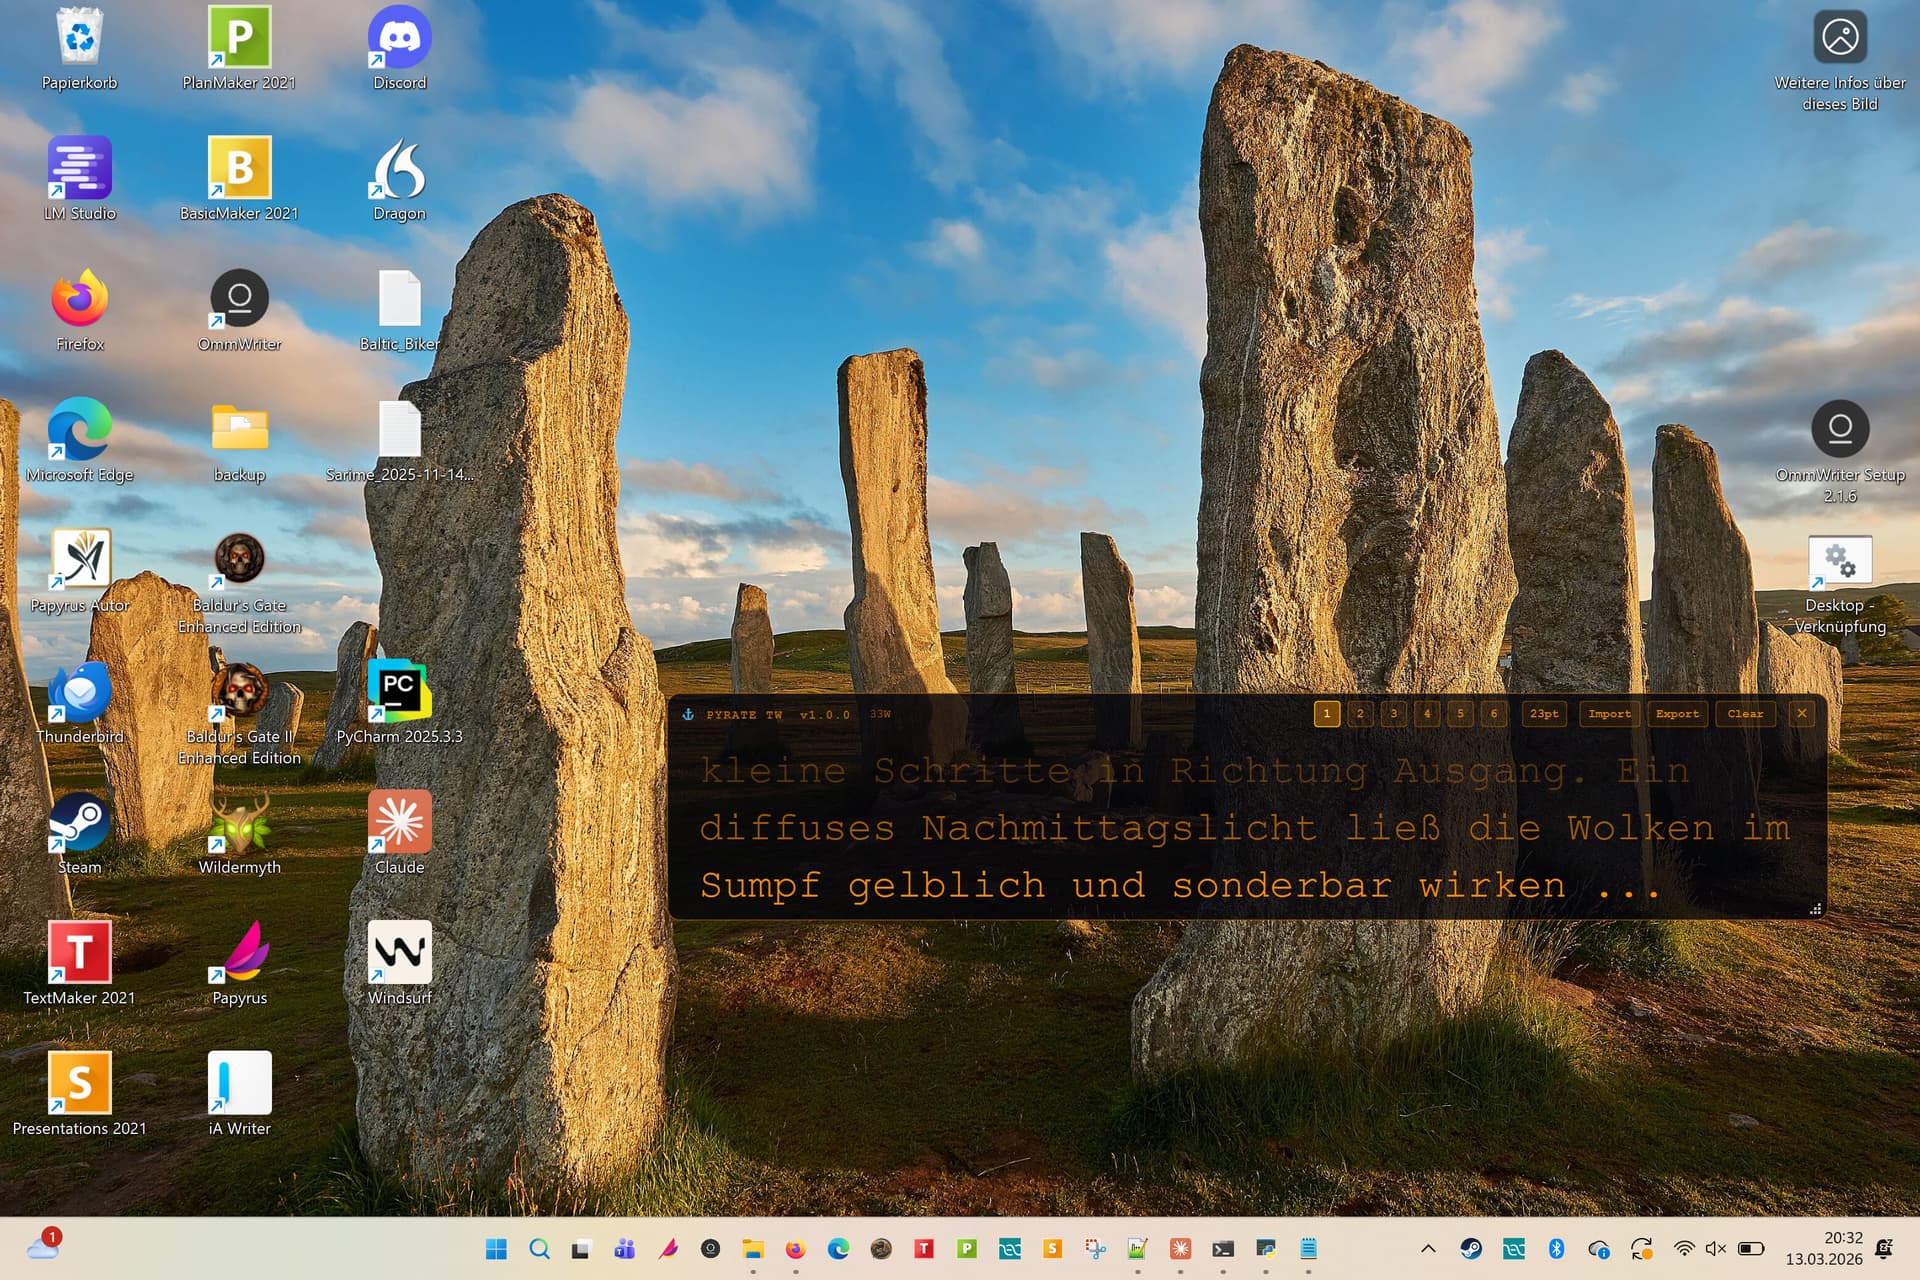Click the Do Not Disturb notification bell
This screenshot has width=1920, height=1280.
pos(1884,1248)
